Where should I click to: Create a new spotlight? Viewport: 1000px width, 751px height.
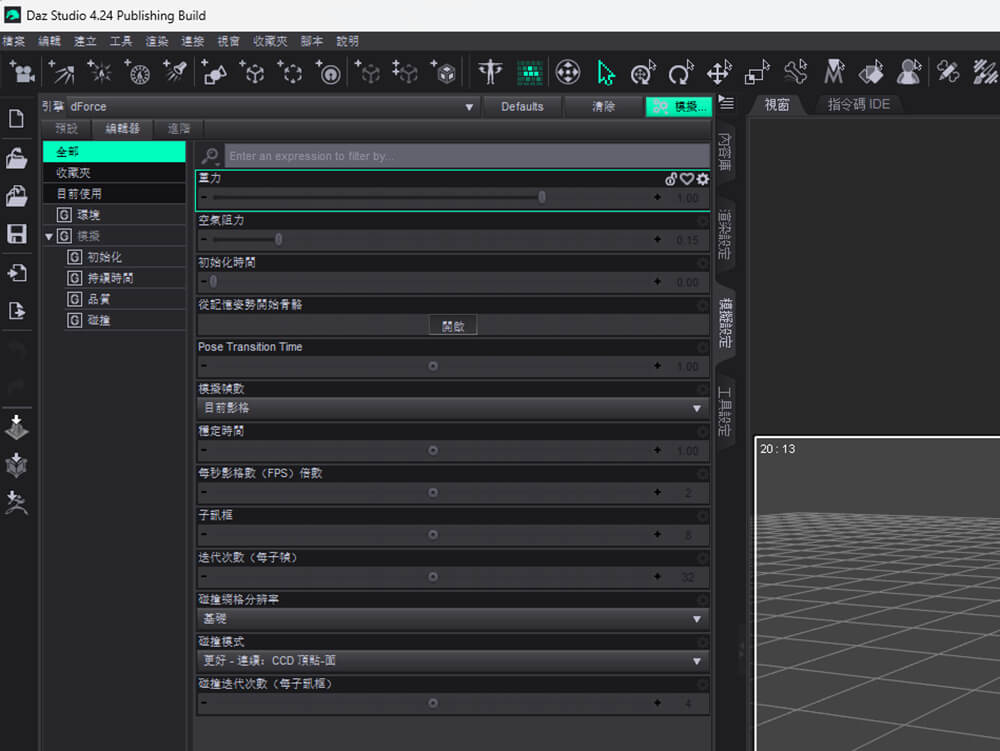point(175,72)
